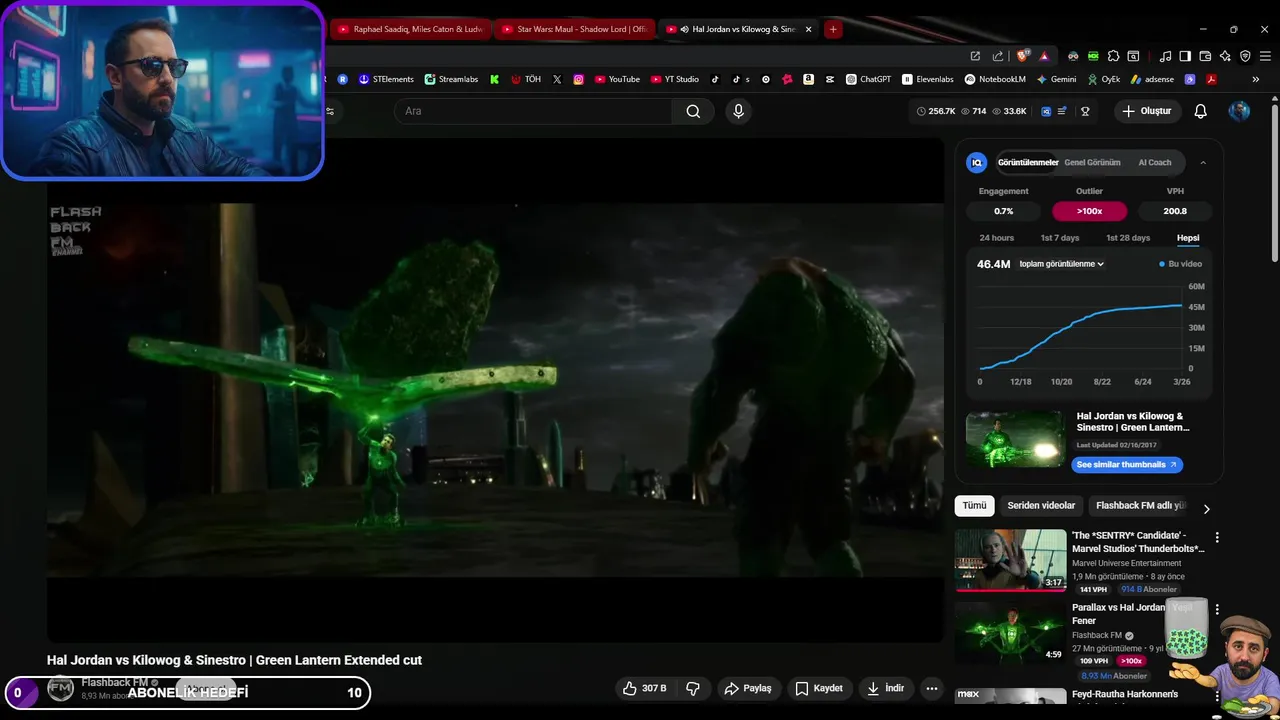Select the 1st 7 days tab

tap(1060, 238)
